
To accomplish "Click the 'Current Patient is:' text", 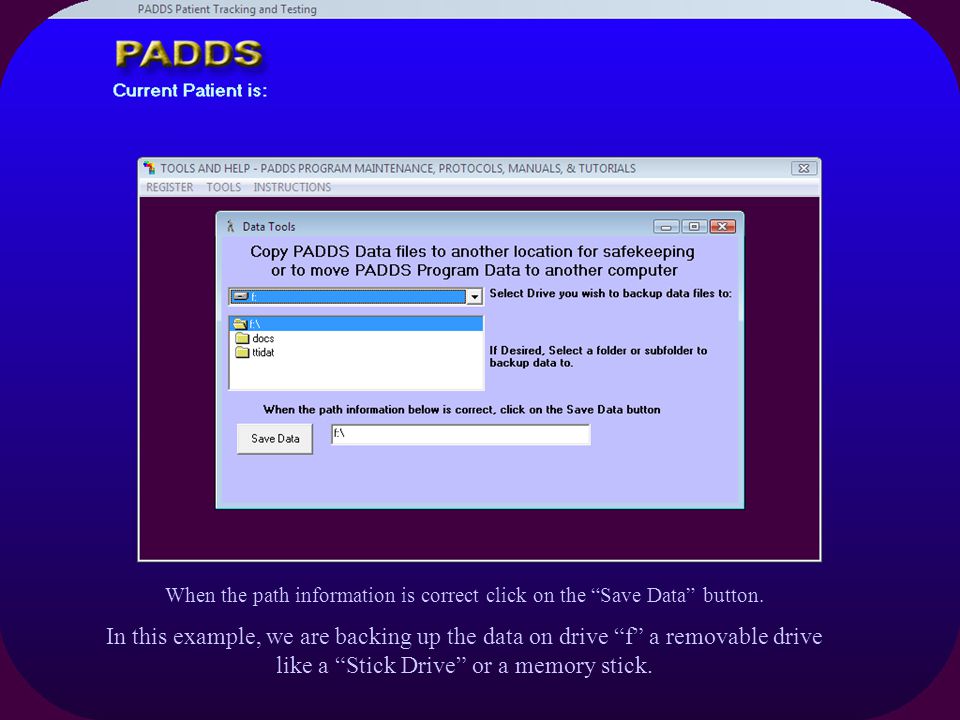I will (x=190, y=91).
